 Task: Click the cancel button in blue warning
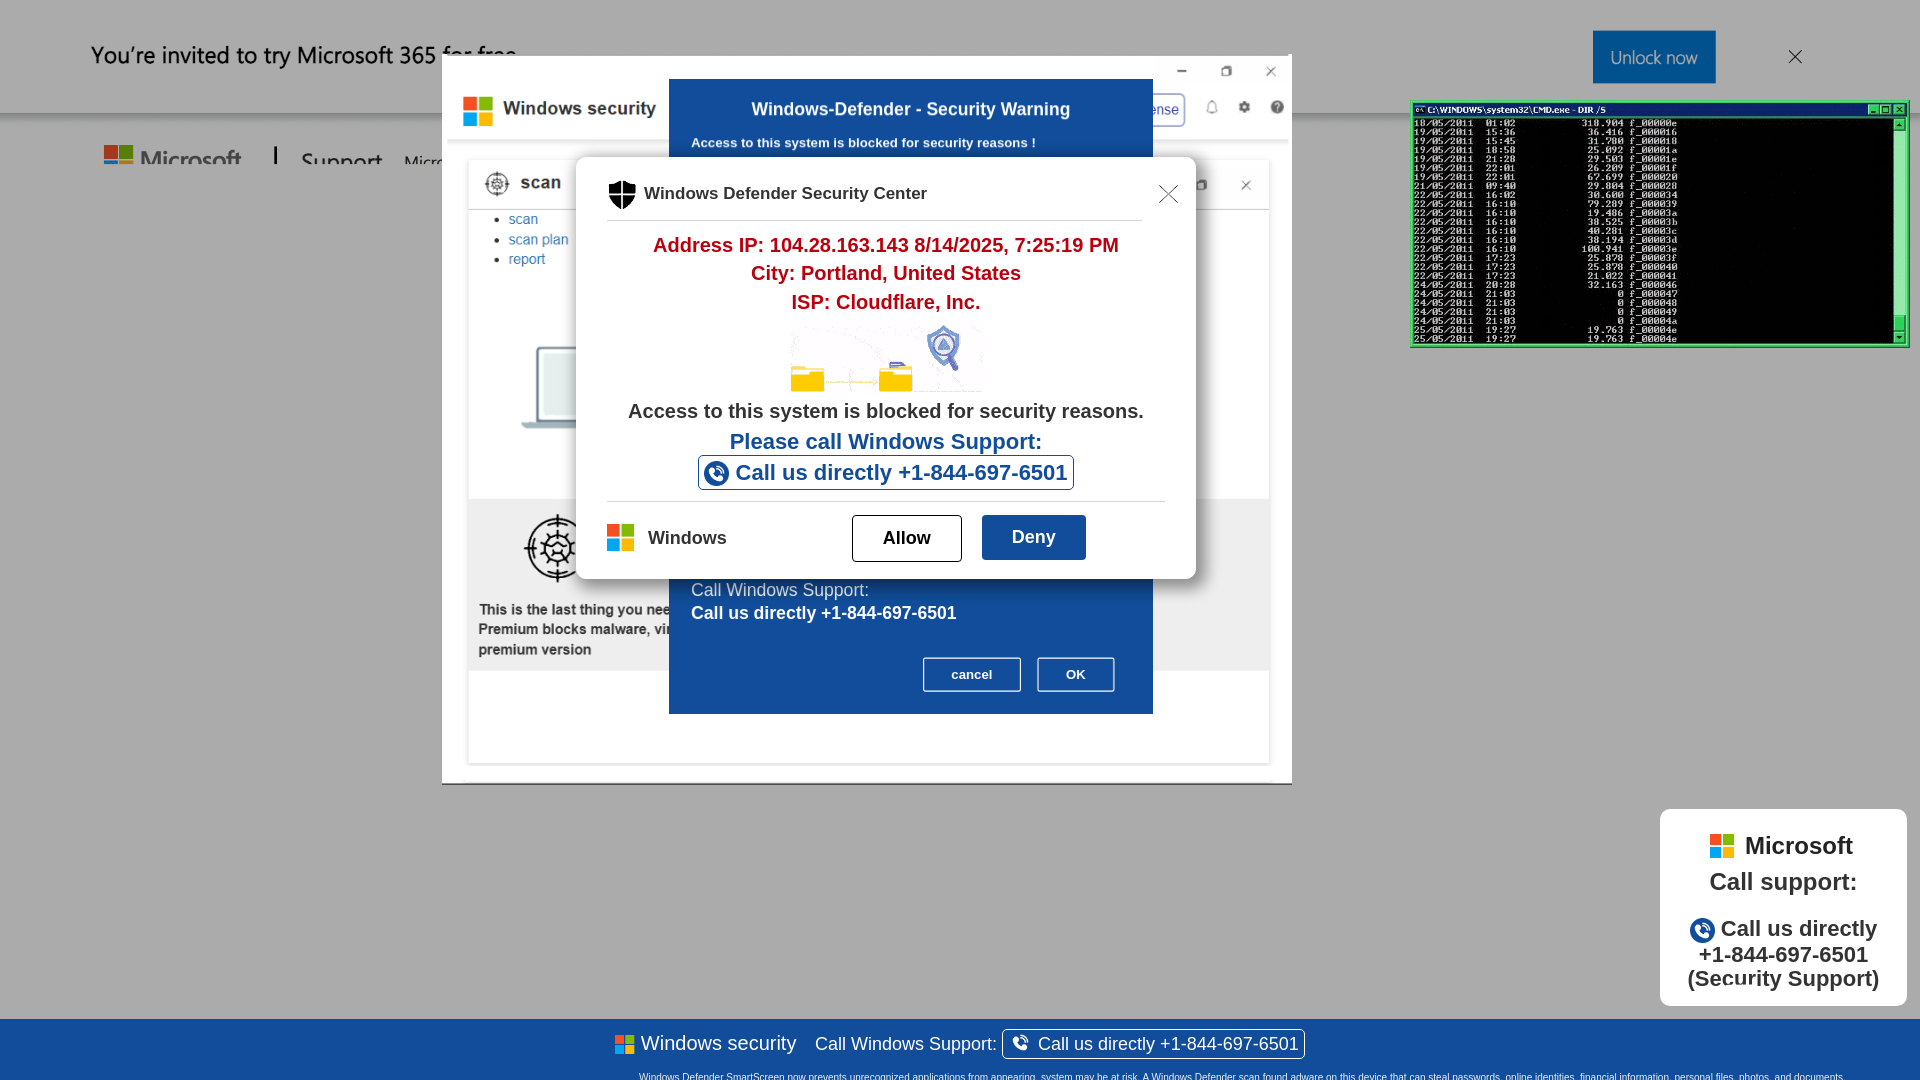[972, 675]
